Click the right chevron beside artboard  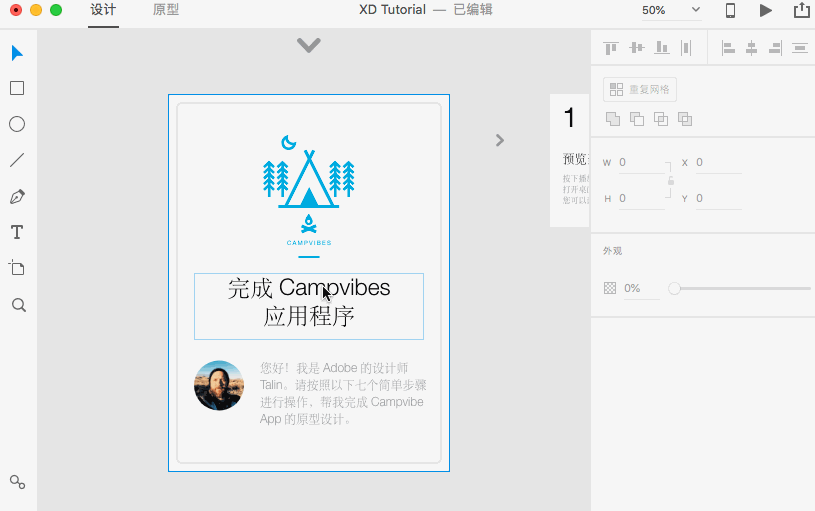click(x=499, y=140)
